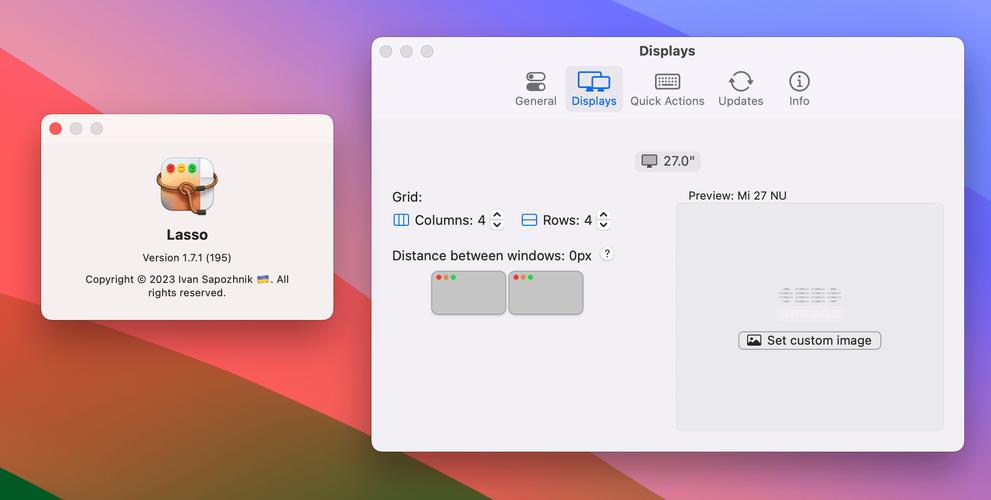The height and width of the screenshot is (500, 991).
Task: Click the Rows grid icon
Action: [529, 220]
